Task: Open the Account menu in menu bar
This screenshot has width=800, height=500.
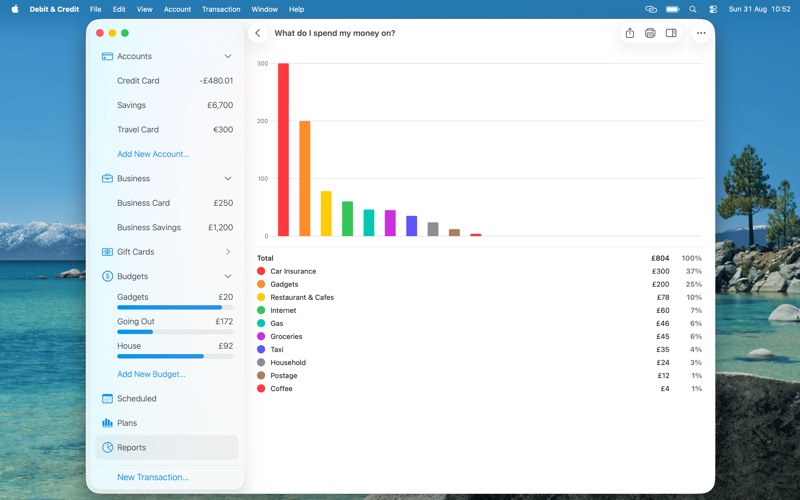Action: tap(177, 9)
